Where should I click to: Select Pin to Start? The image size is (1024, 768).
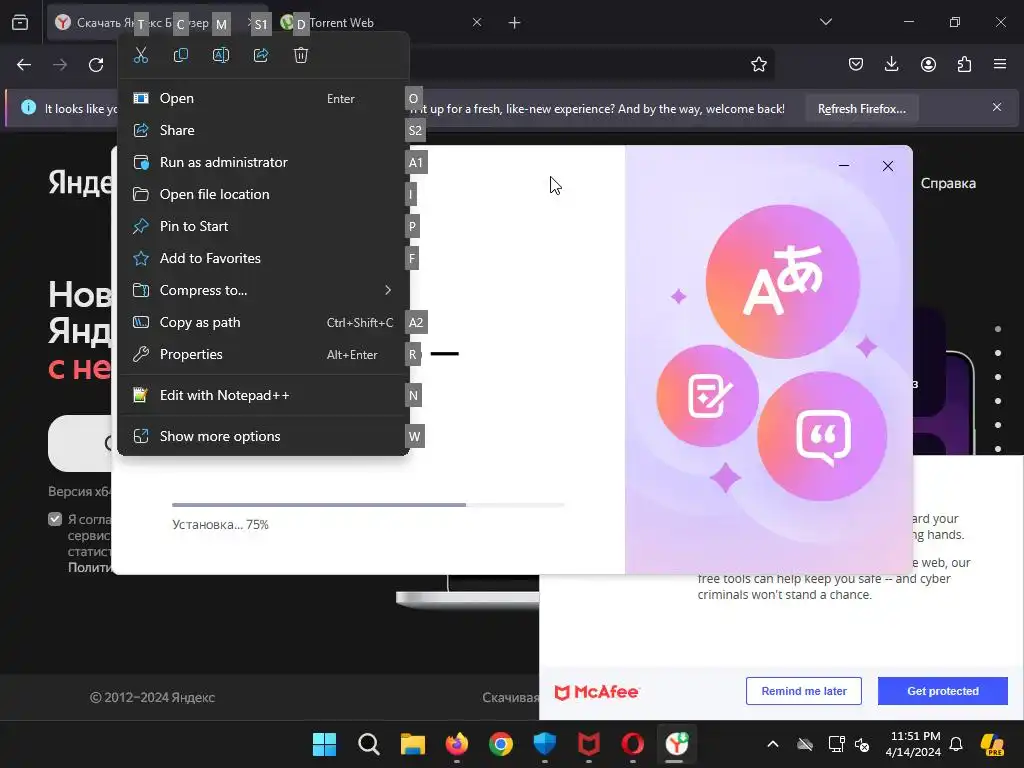263,227
